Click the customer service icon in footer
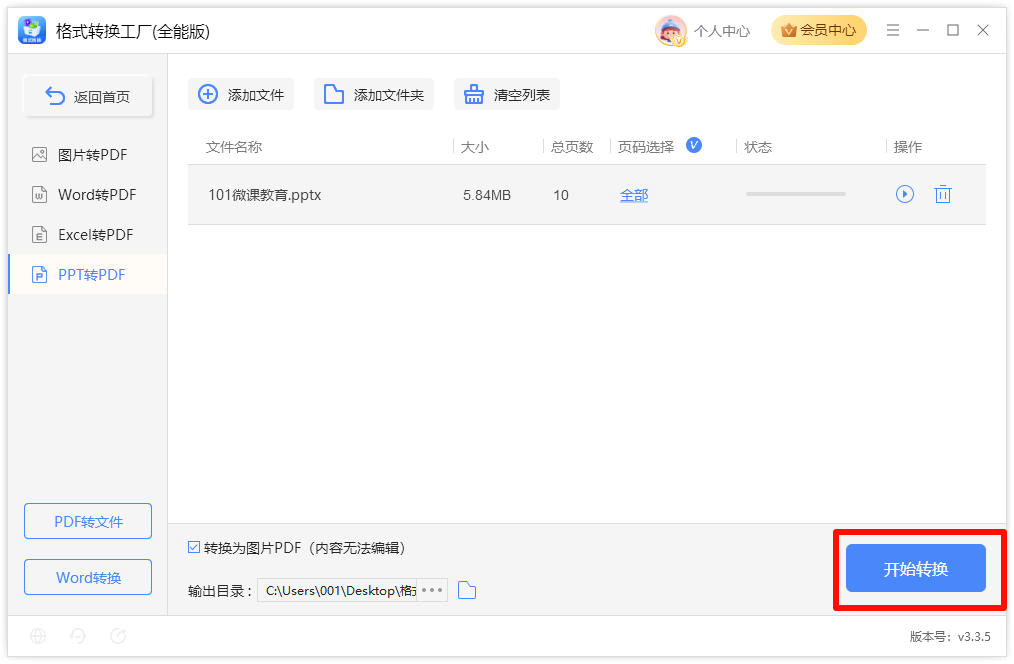1014x664 pixels. tap(78, 636)
